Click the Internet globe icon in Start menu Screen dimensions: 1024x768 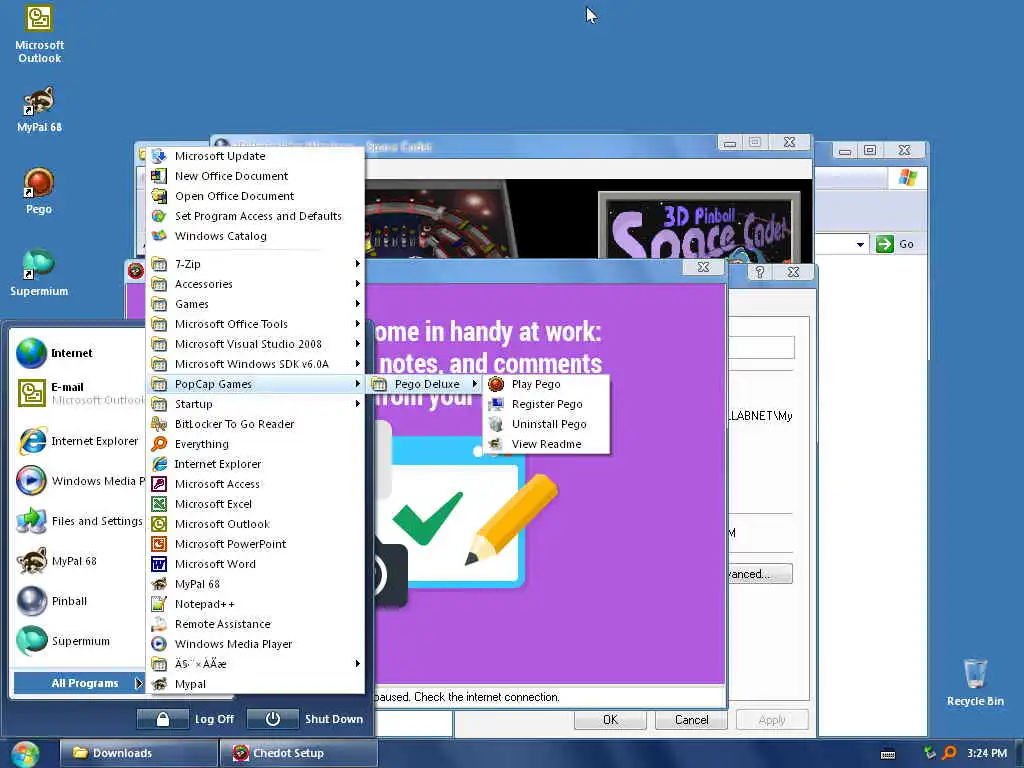[31, 353]
